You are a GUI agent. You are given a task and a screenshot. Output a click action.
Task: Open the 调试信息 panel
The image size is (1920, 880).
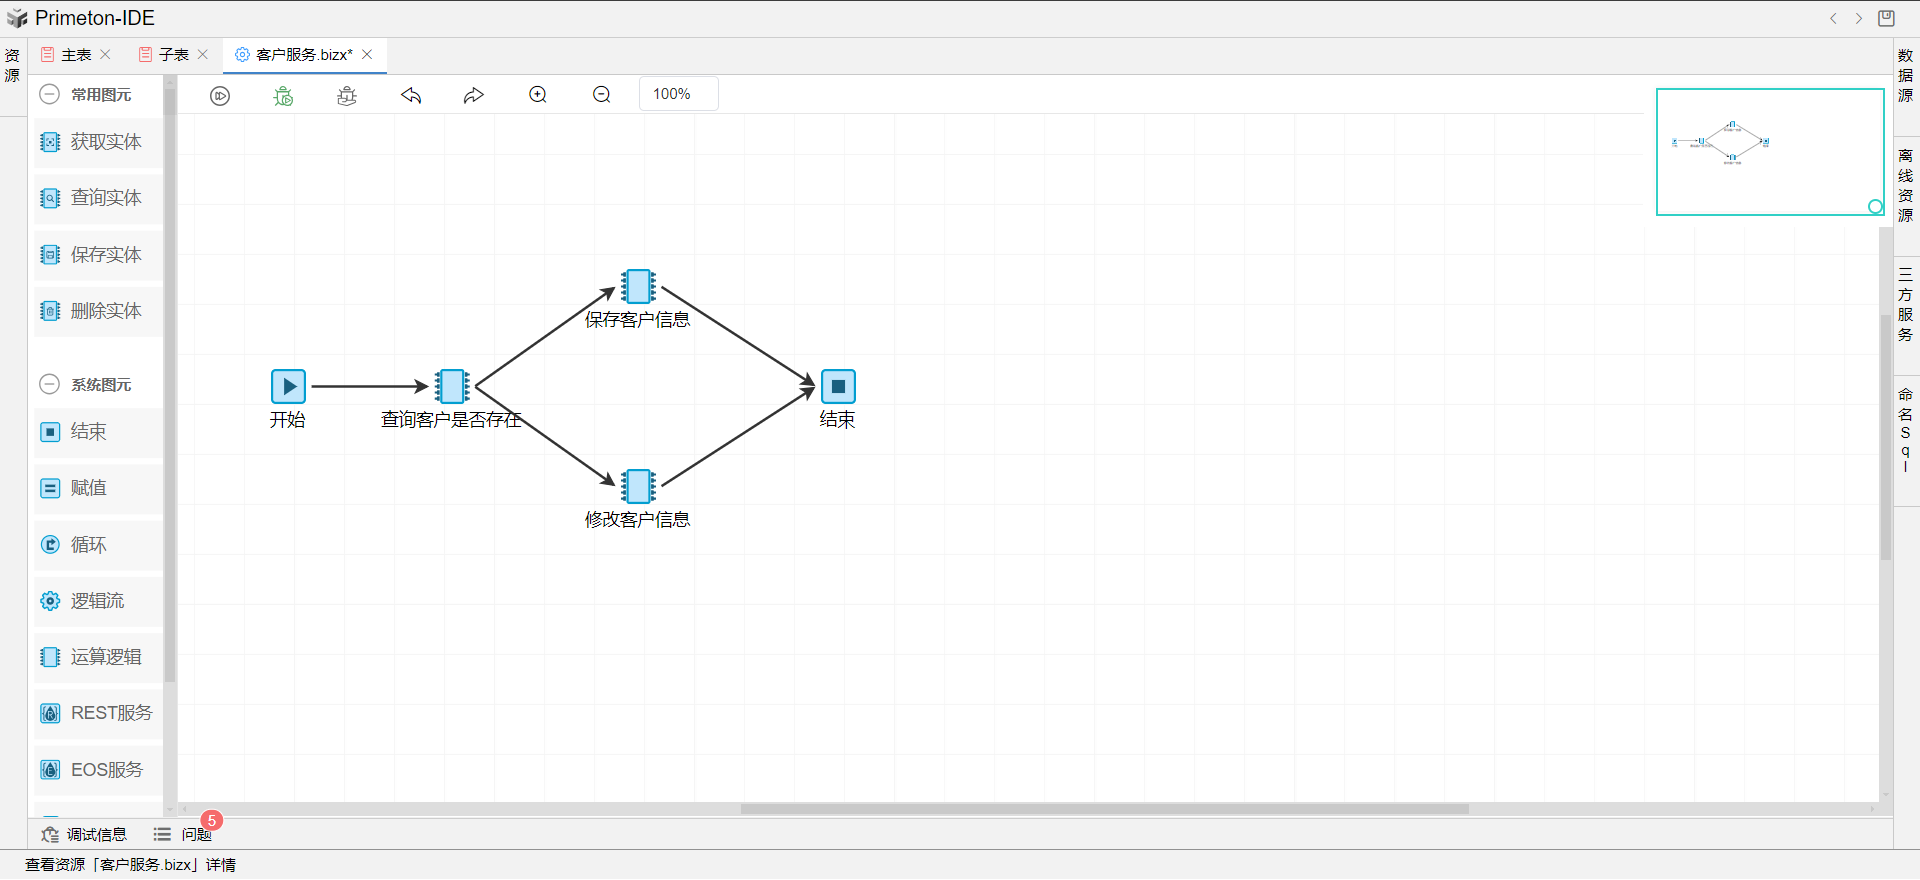[x=85, y=834]
